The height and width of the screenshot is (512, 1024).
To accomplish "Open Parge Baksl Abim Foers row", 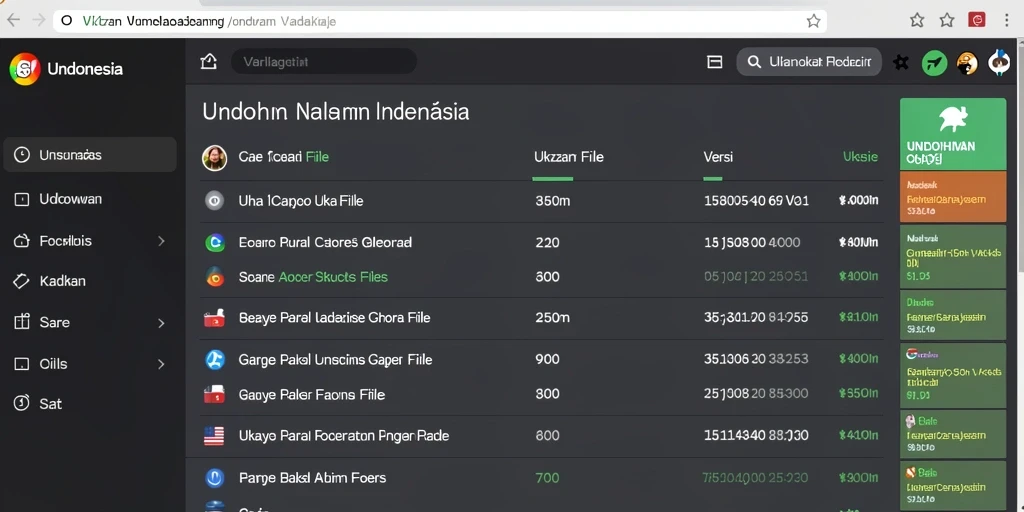I will click(x=541, y=478).
